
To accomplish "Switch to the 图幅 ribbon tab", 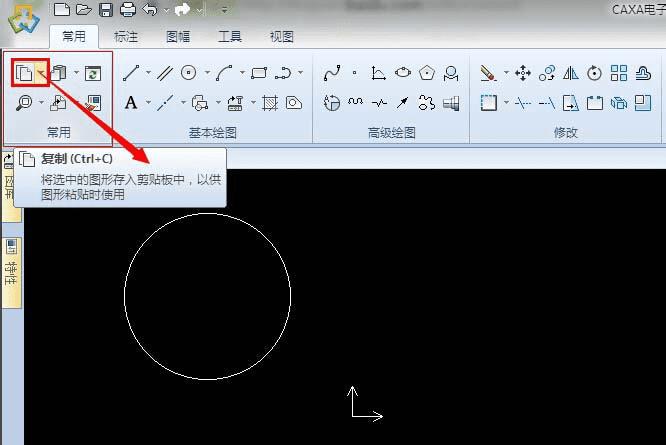I will [178, 37].
